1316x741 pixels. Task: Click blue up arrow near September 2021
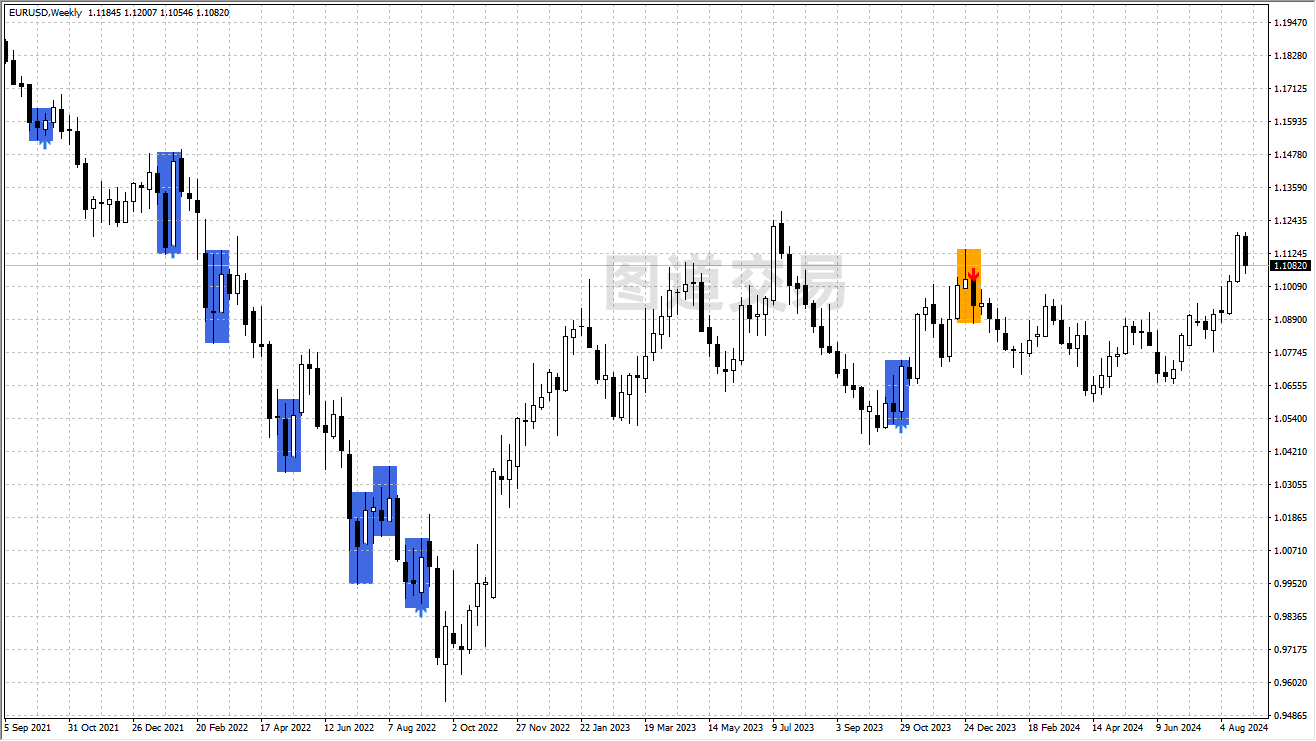pyautogui.click(x=44, y=142)
